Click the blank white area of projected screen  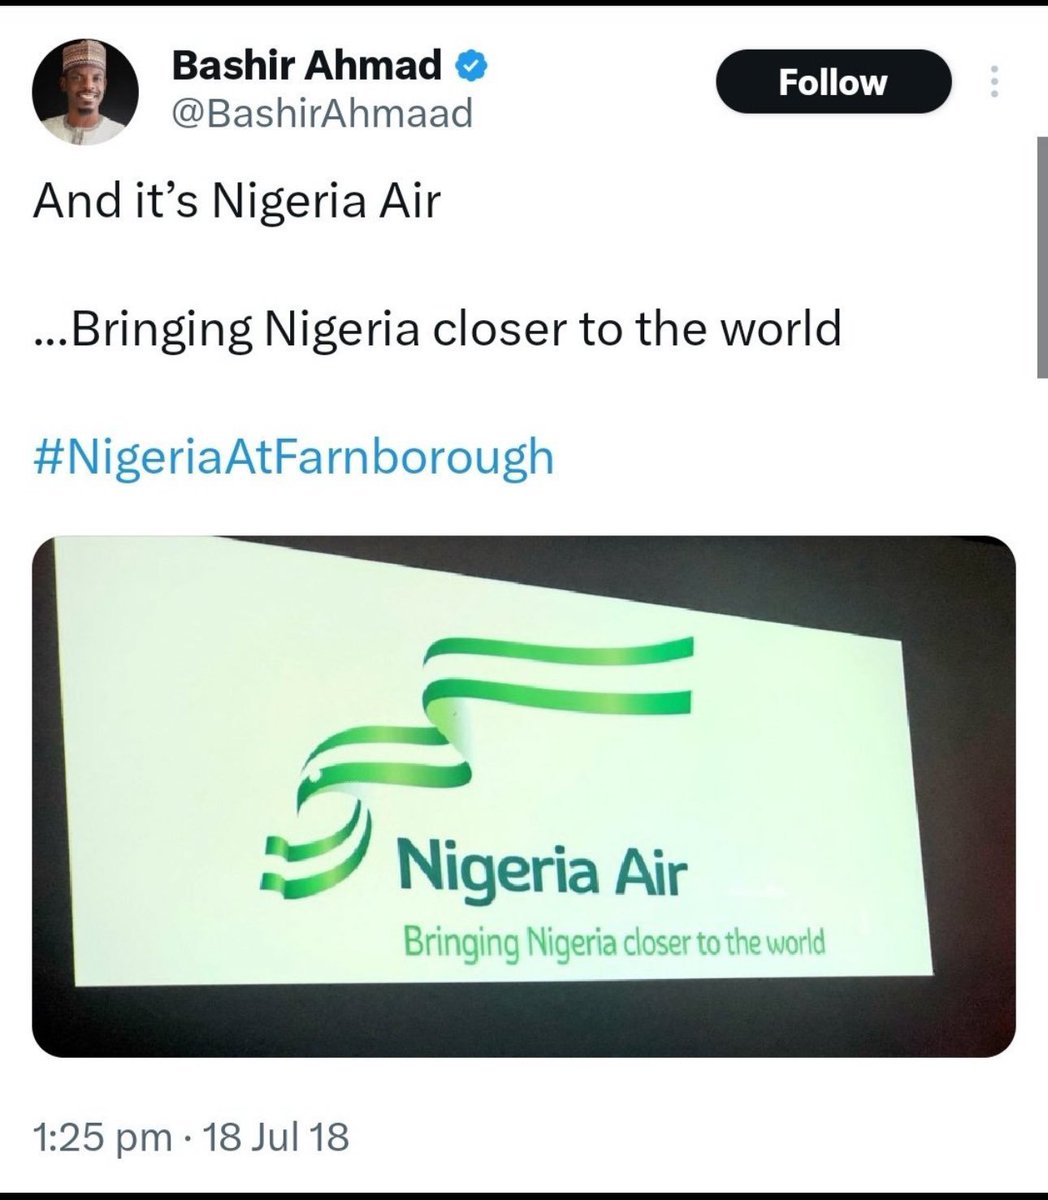coord(200,650)
